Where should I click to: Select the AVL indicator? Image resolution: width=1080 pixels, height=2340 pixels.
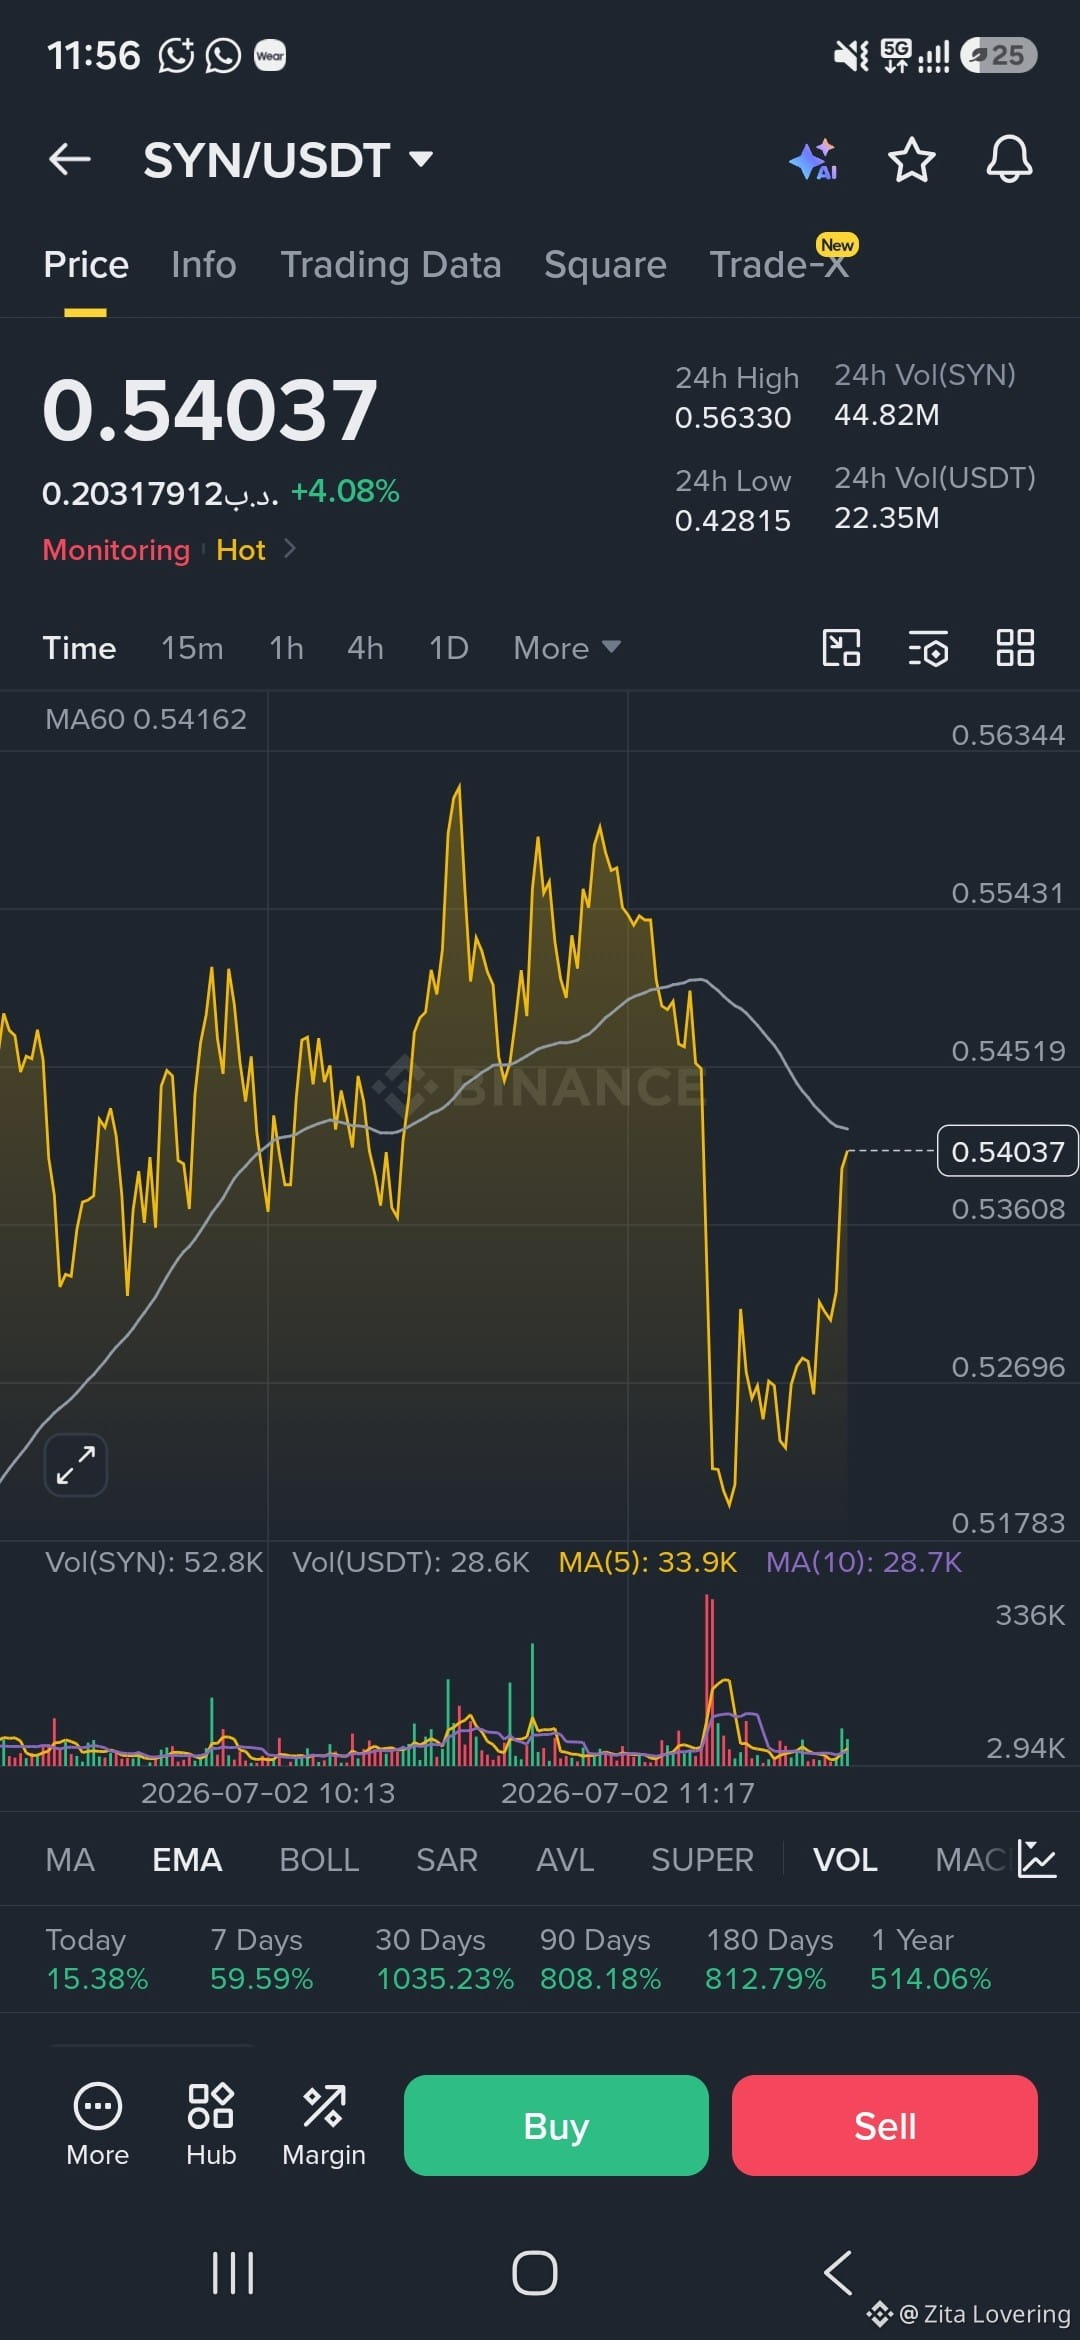pyautogui.click(x=565, y=1860)
